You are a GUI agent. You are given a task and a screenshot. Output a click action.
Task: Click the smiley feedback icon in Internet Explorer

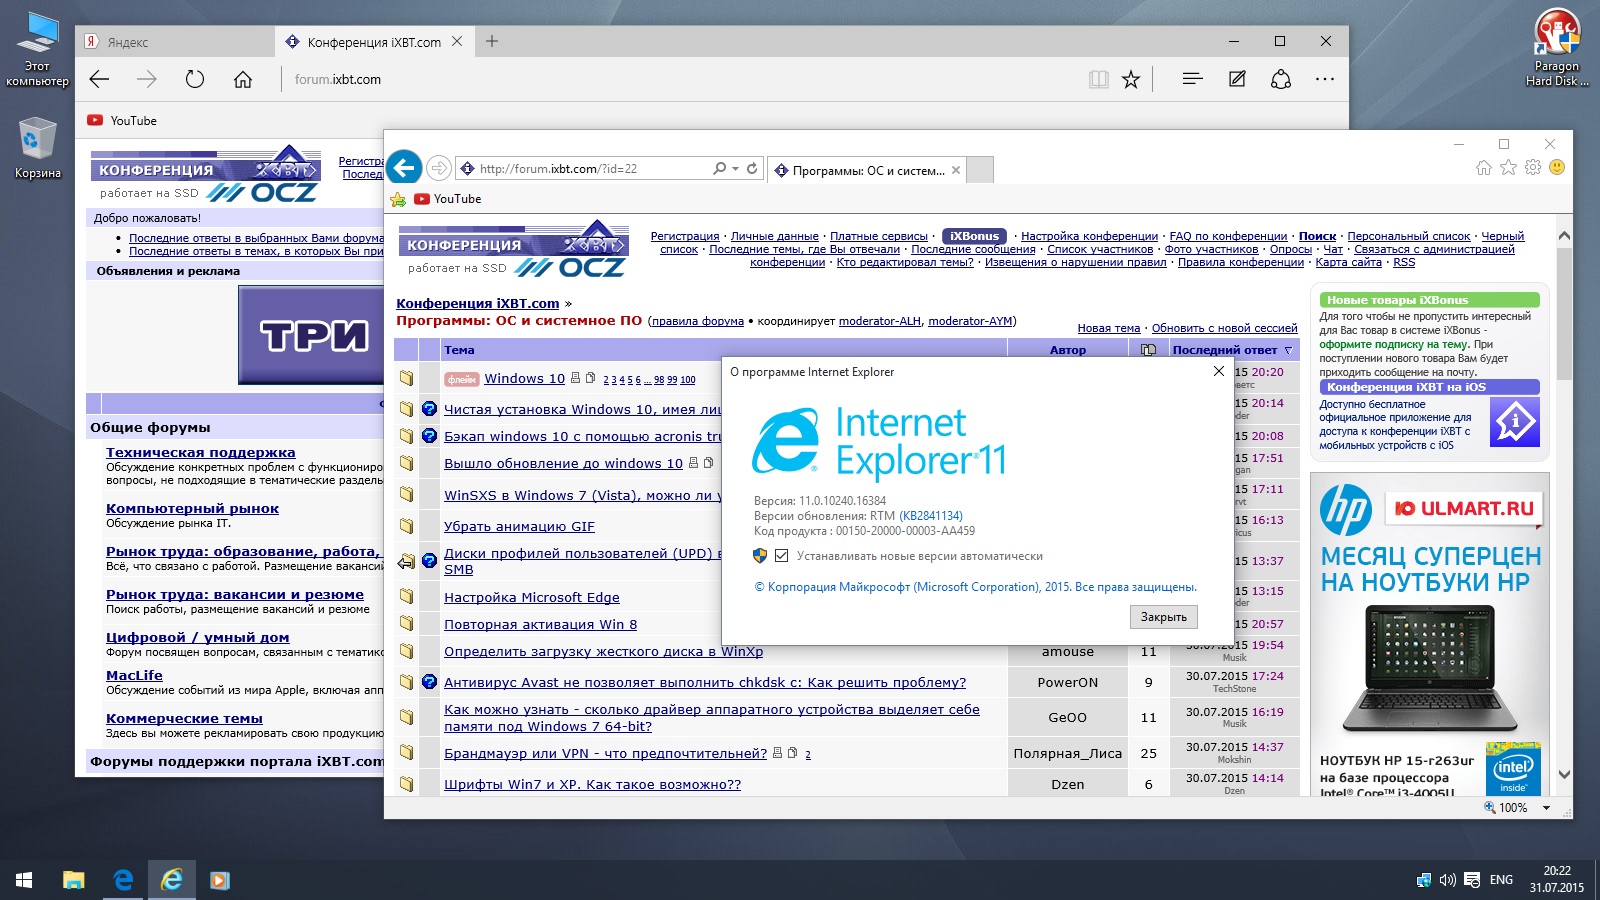[1556, 168]
